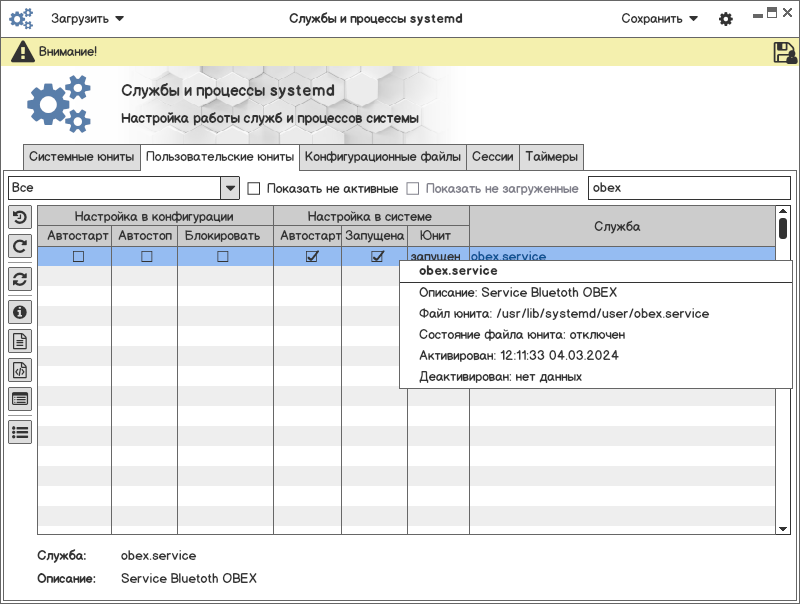Image resolution: width=800 pixels, height=604 pixels.
Task: Switch to the Таймеры tab
Action: point(551,157)
